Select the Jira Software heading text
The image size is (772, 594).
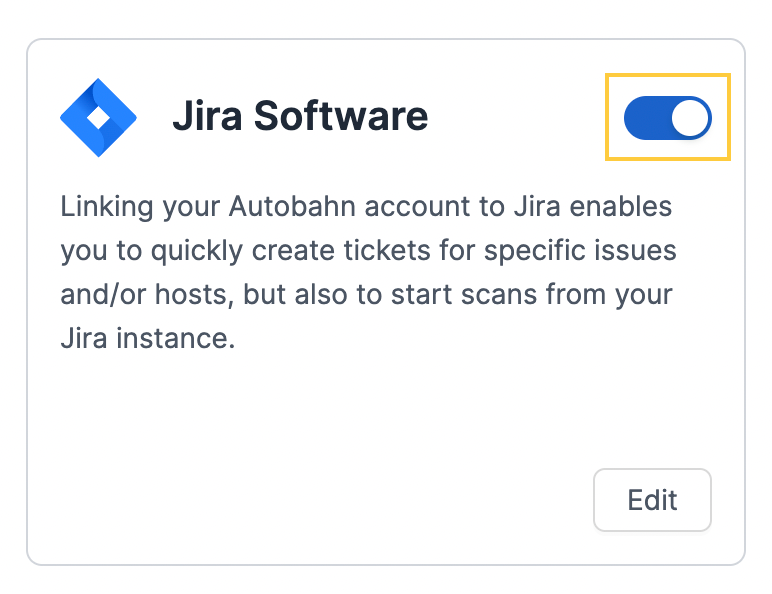pos(300,116)
